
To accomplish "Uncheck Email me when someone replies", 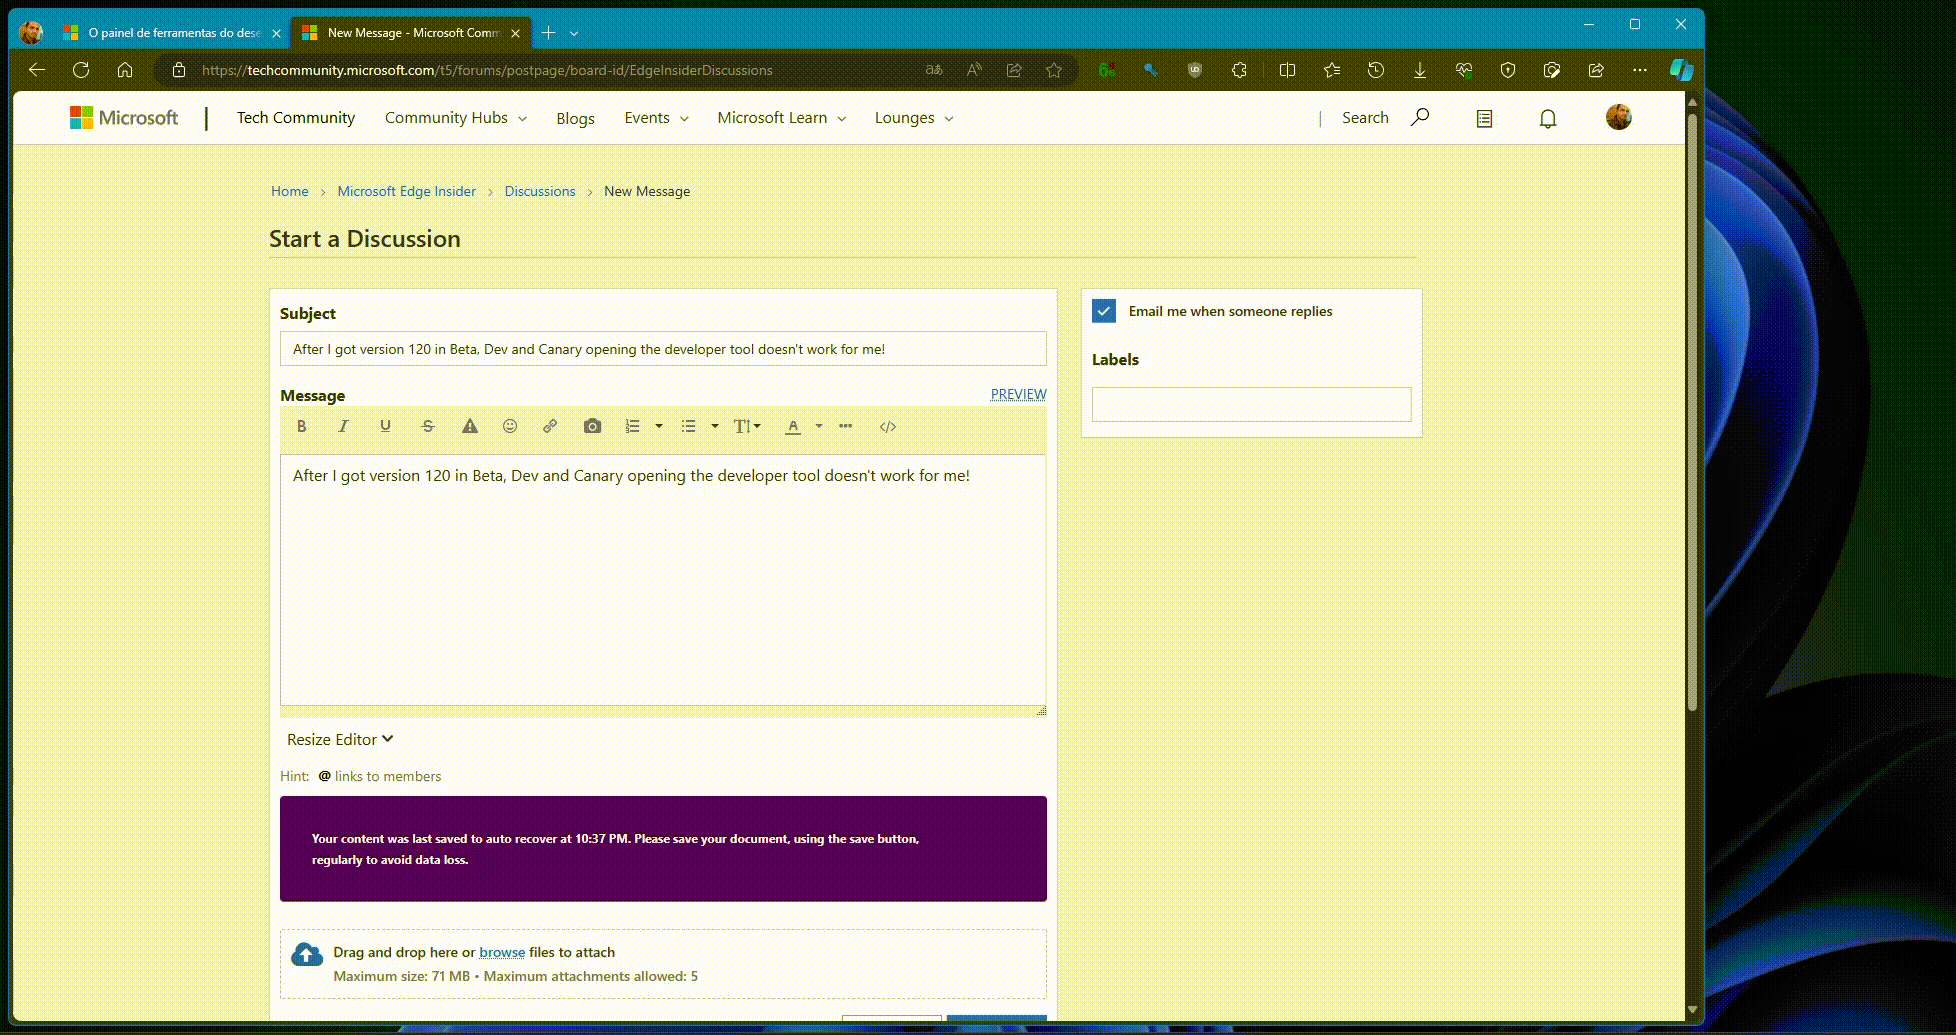I will [1103, 311].
